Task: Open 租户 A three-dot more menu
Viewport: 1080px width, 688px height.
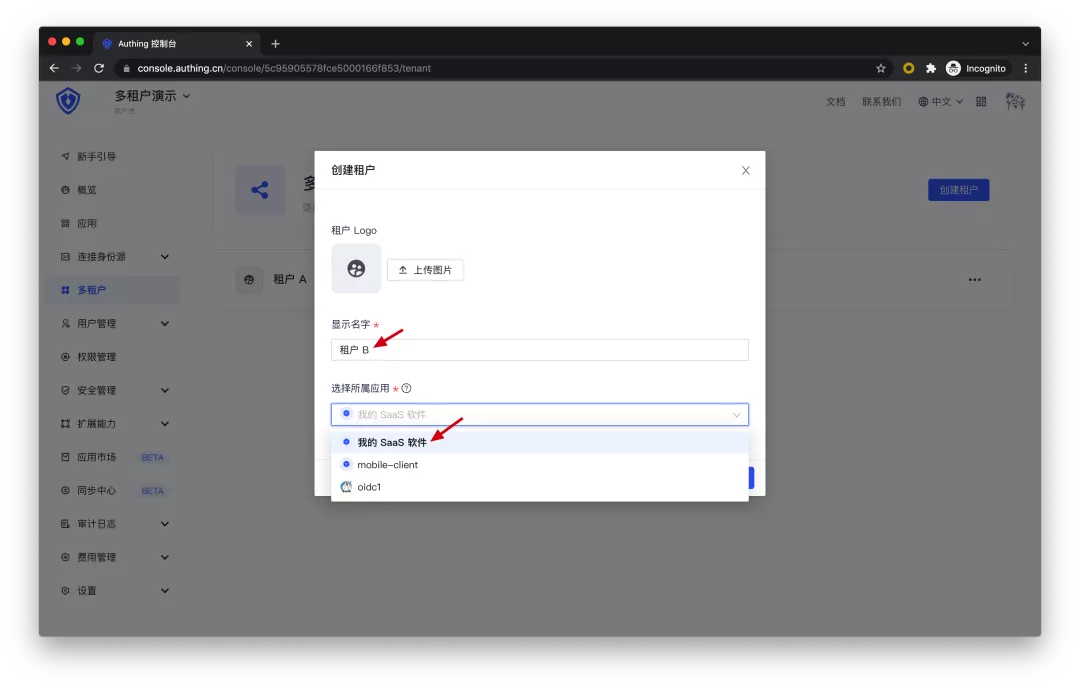Action: click(974, 280)
